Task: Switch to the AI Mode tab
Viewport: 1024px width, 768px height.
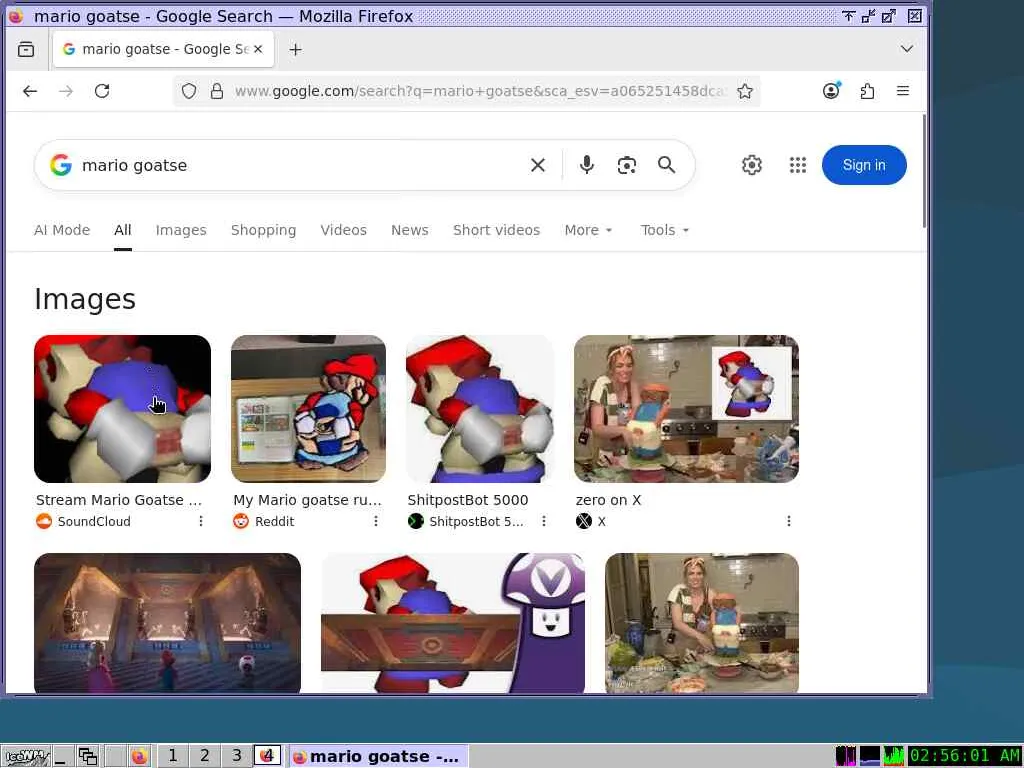Action: coord(62,230)
